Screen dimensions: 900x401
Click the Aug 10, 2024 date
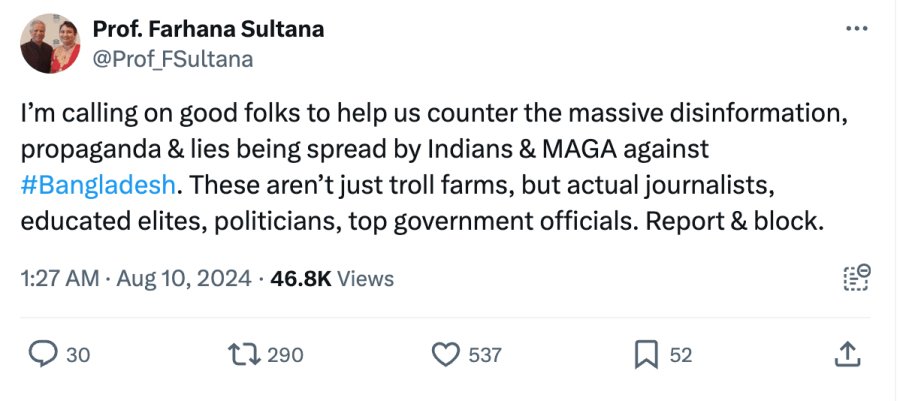coord(184,279)
